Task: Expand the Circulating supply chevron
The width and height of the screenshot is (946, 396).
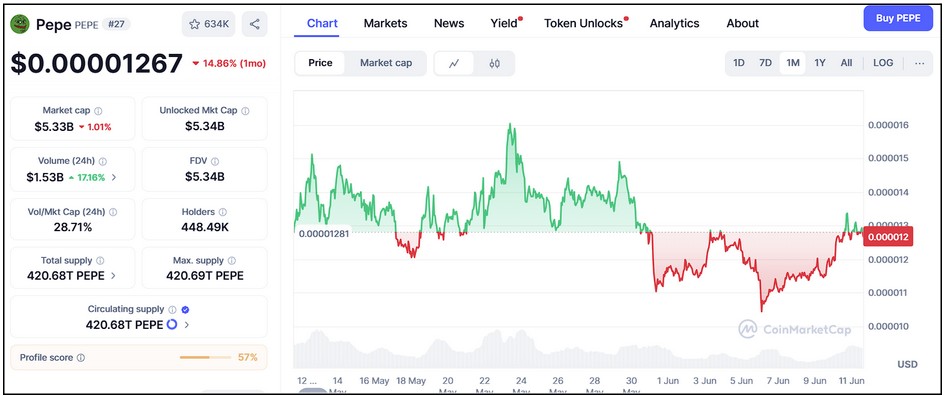Action: (x=186, y=325)
